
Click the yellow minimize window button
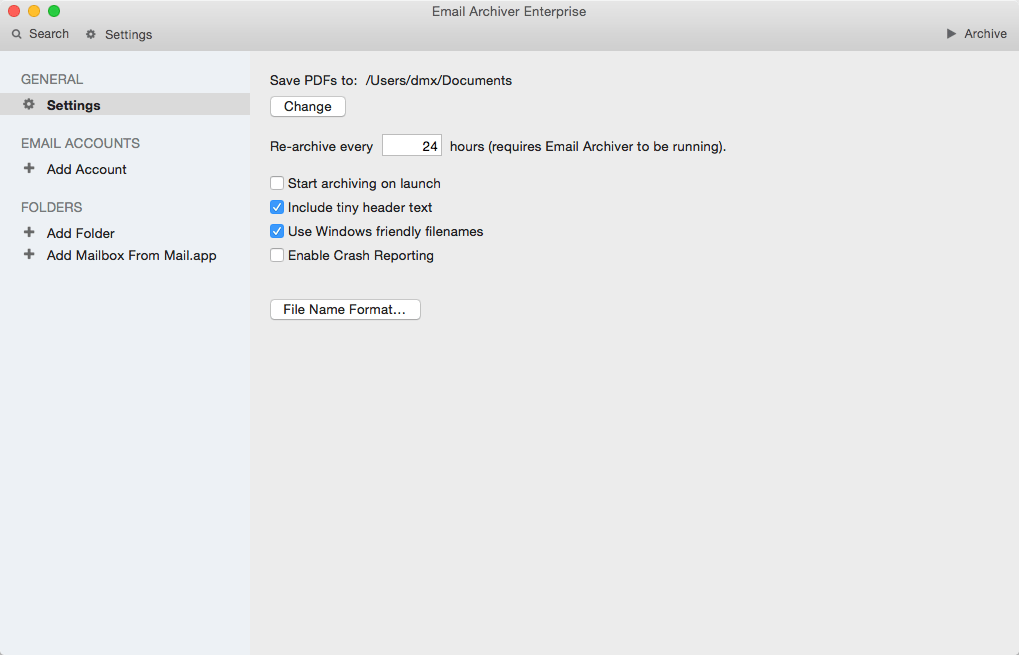click(x=34, y=11)
